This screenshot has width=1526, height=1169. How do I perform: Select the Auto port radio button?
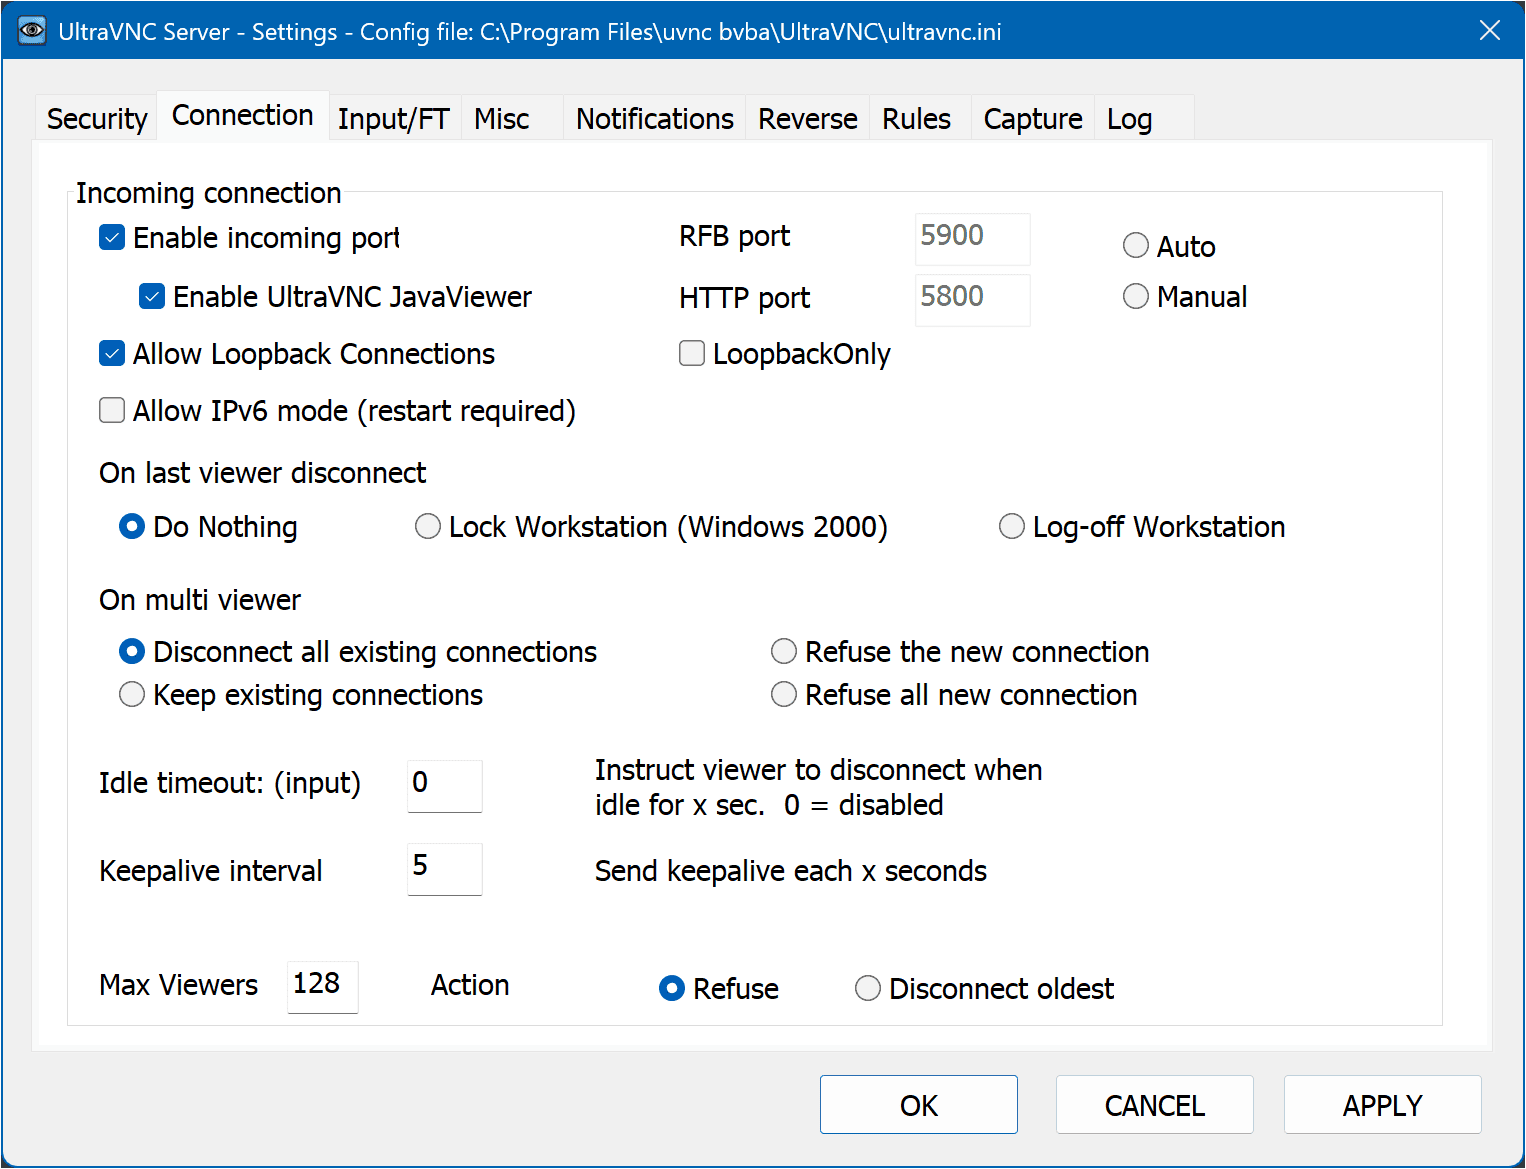[1136, 246]
